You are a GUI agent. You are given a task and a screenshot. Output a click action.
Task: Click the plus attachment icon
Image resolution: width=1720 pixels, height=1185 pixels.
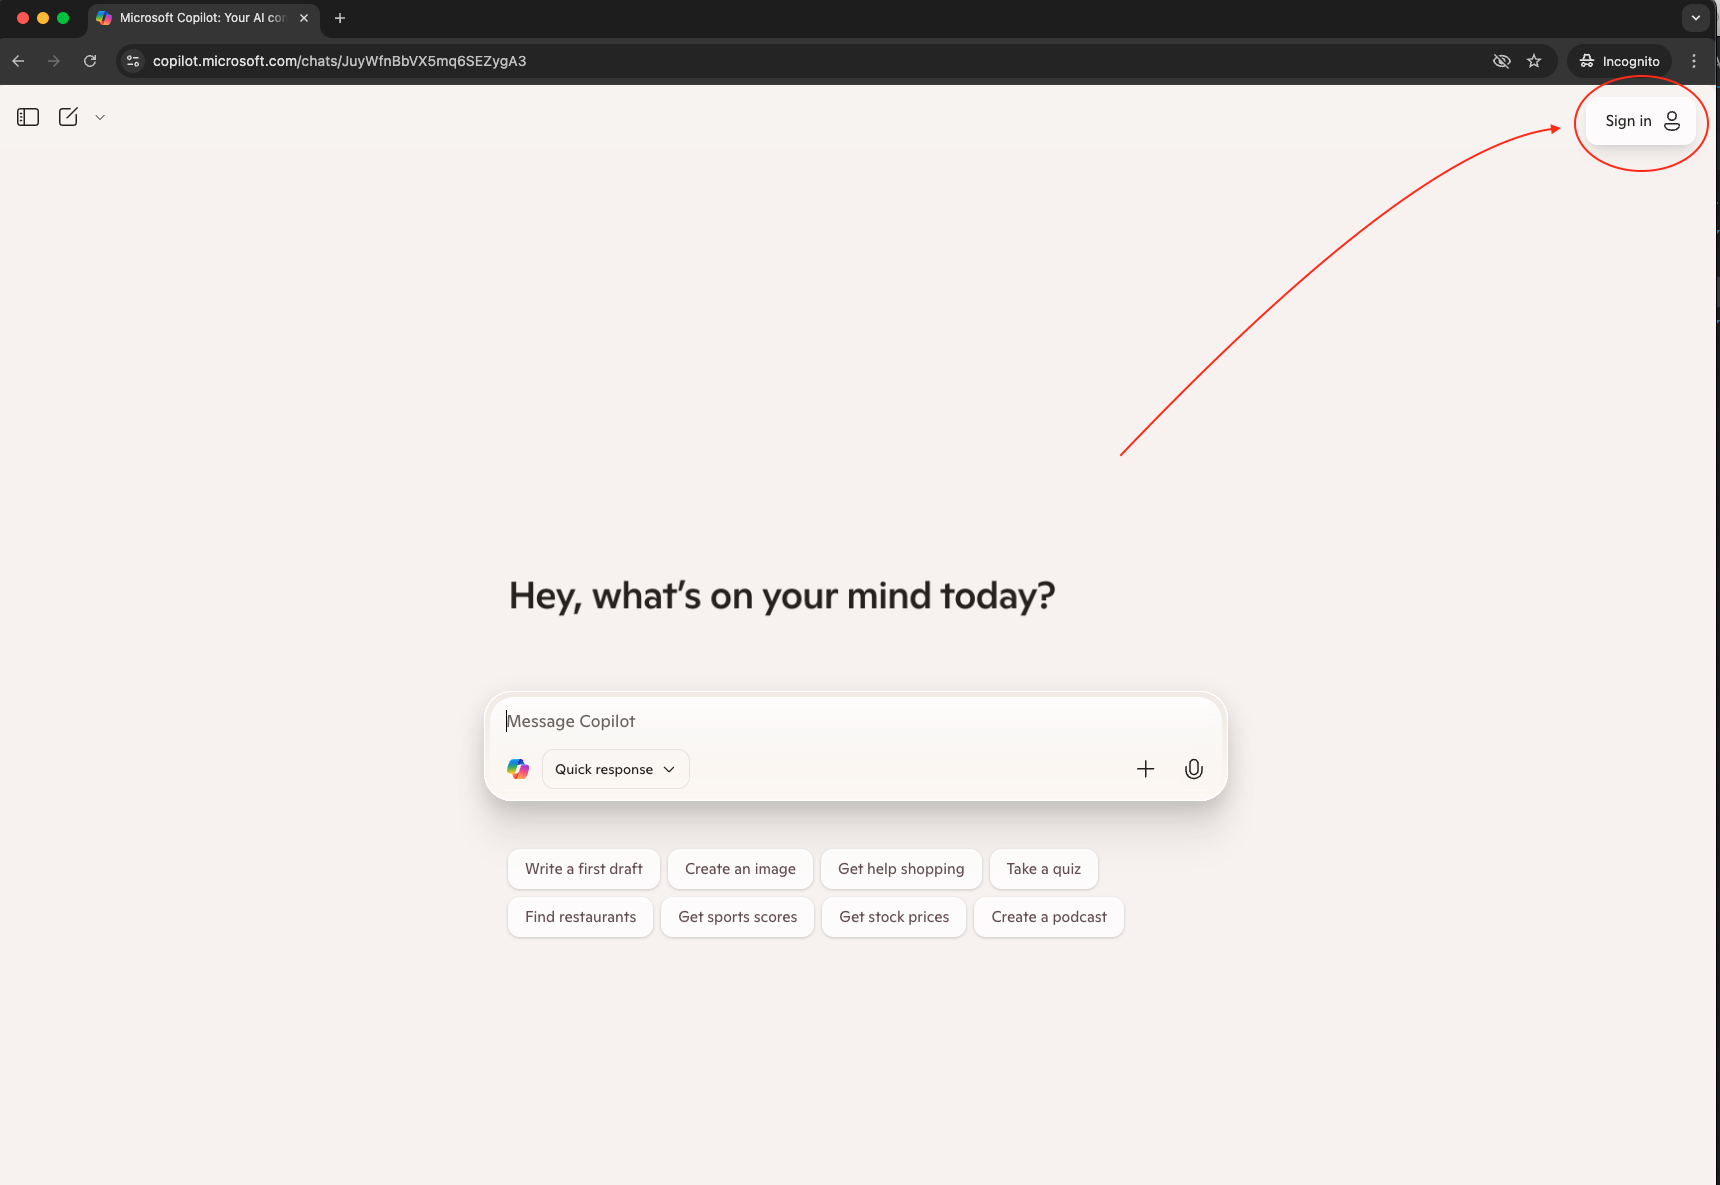[x=1146, y=769]
